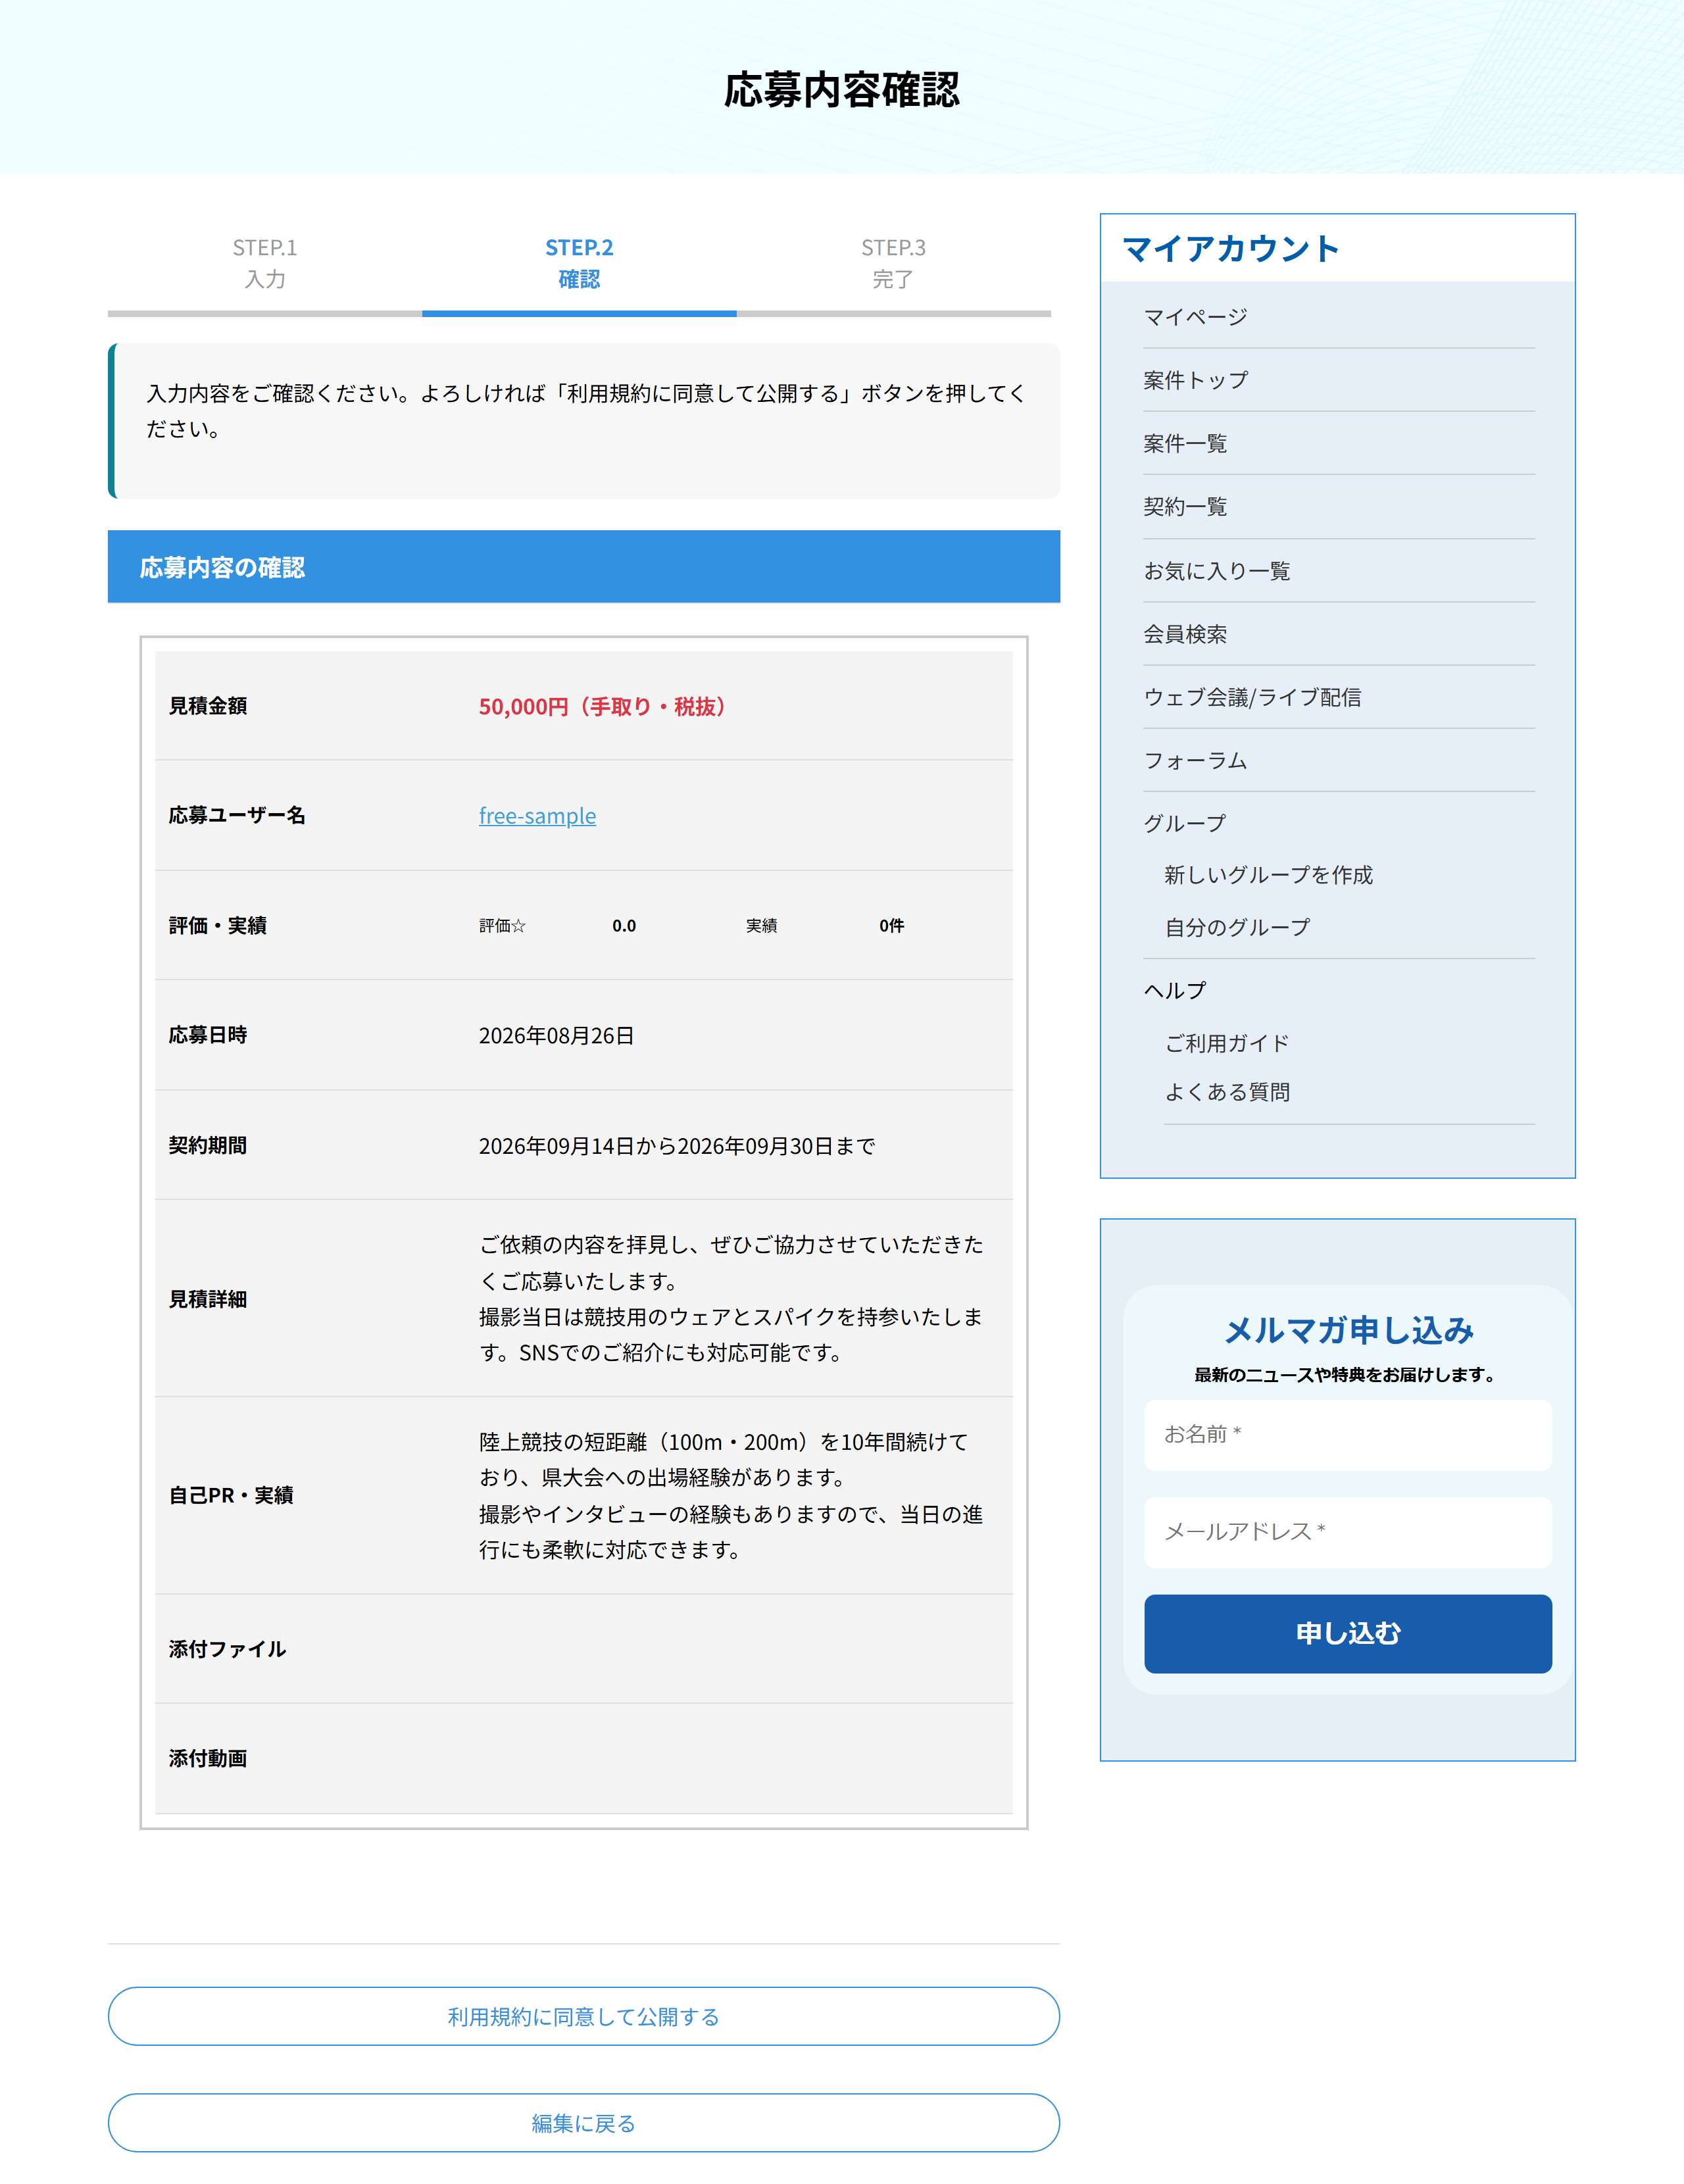This screenshot has height=2184, width=1684.
Task: Click the 評価☆ label
Action: point(502,926)
